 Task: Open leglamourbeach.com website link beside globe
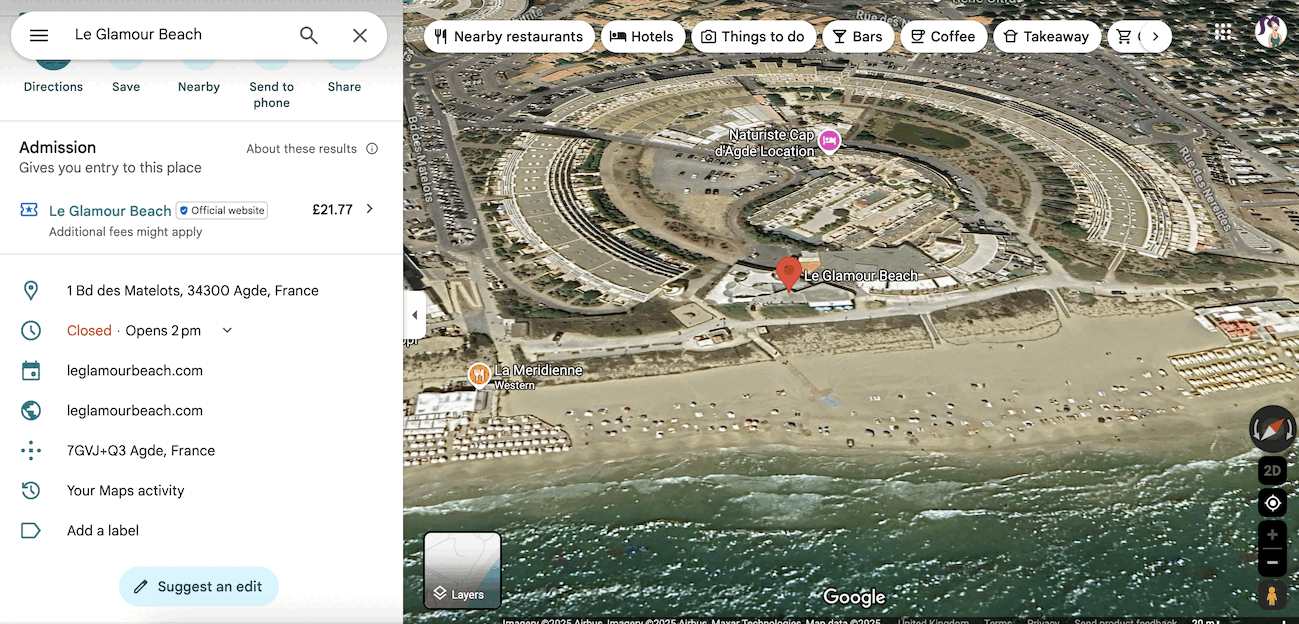pyautogui.click(x=135, y=411)
